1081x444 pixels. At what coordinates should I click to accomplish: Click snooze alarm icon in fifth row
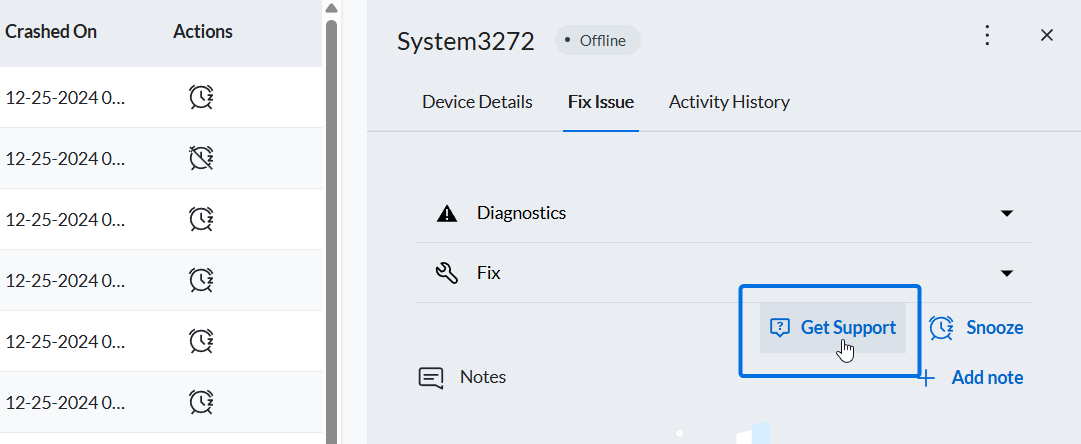[201, 341]
